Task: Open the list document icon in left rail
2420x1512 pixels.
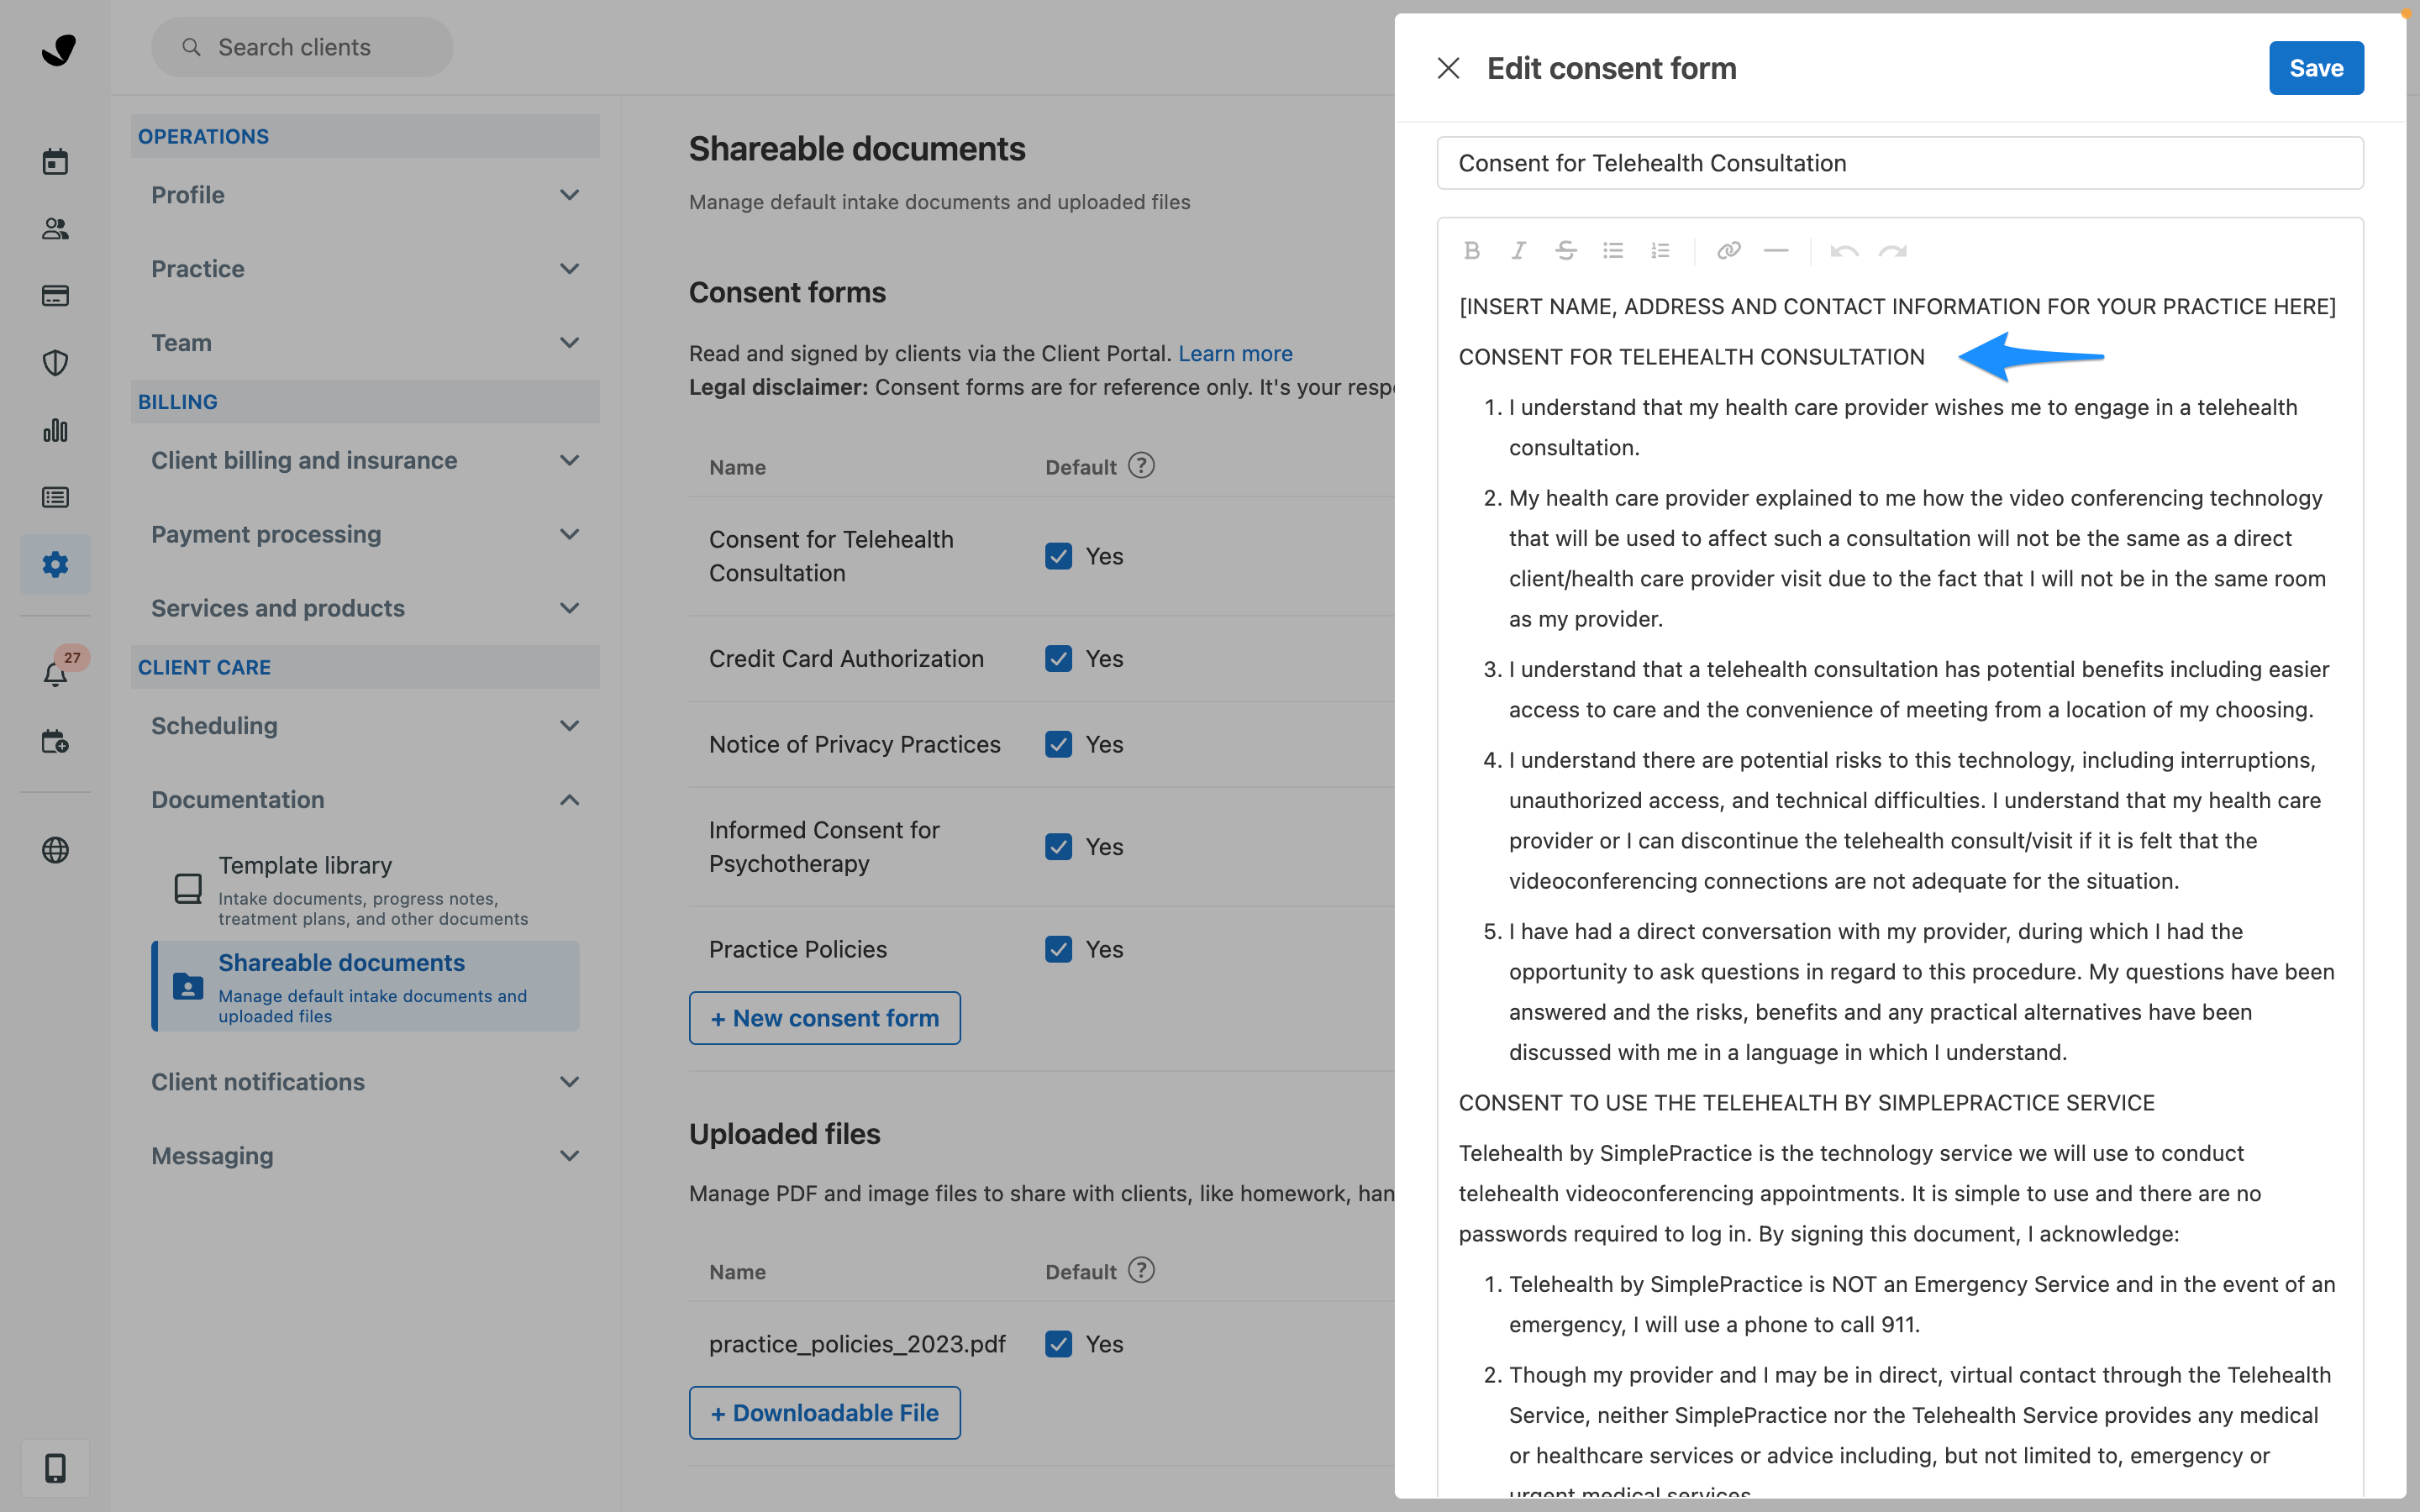Action: click(x=55, y=497)
